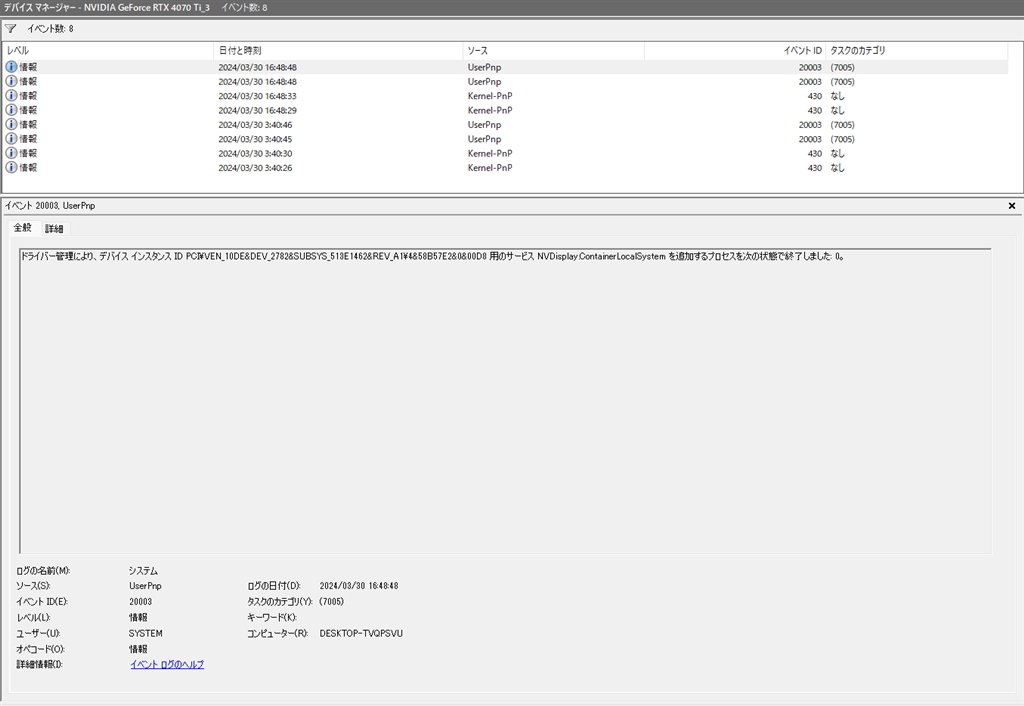The height and width of the screenshot is (706, 1024).
Task: Click the イベント 20003, UserPnp pane title
Action: 50,206
